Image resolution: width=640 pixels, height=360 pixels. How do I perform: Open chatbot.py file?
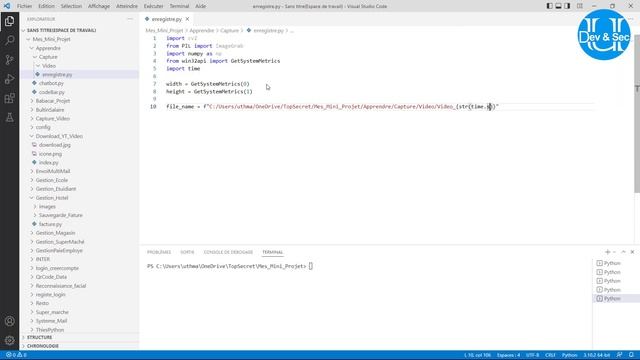(x=51, y=83)
